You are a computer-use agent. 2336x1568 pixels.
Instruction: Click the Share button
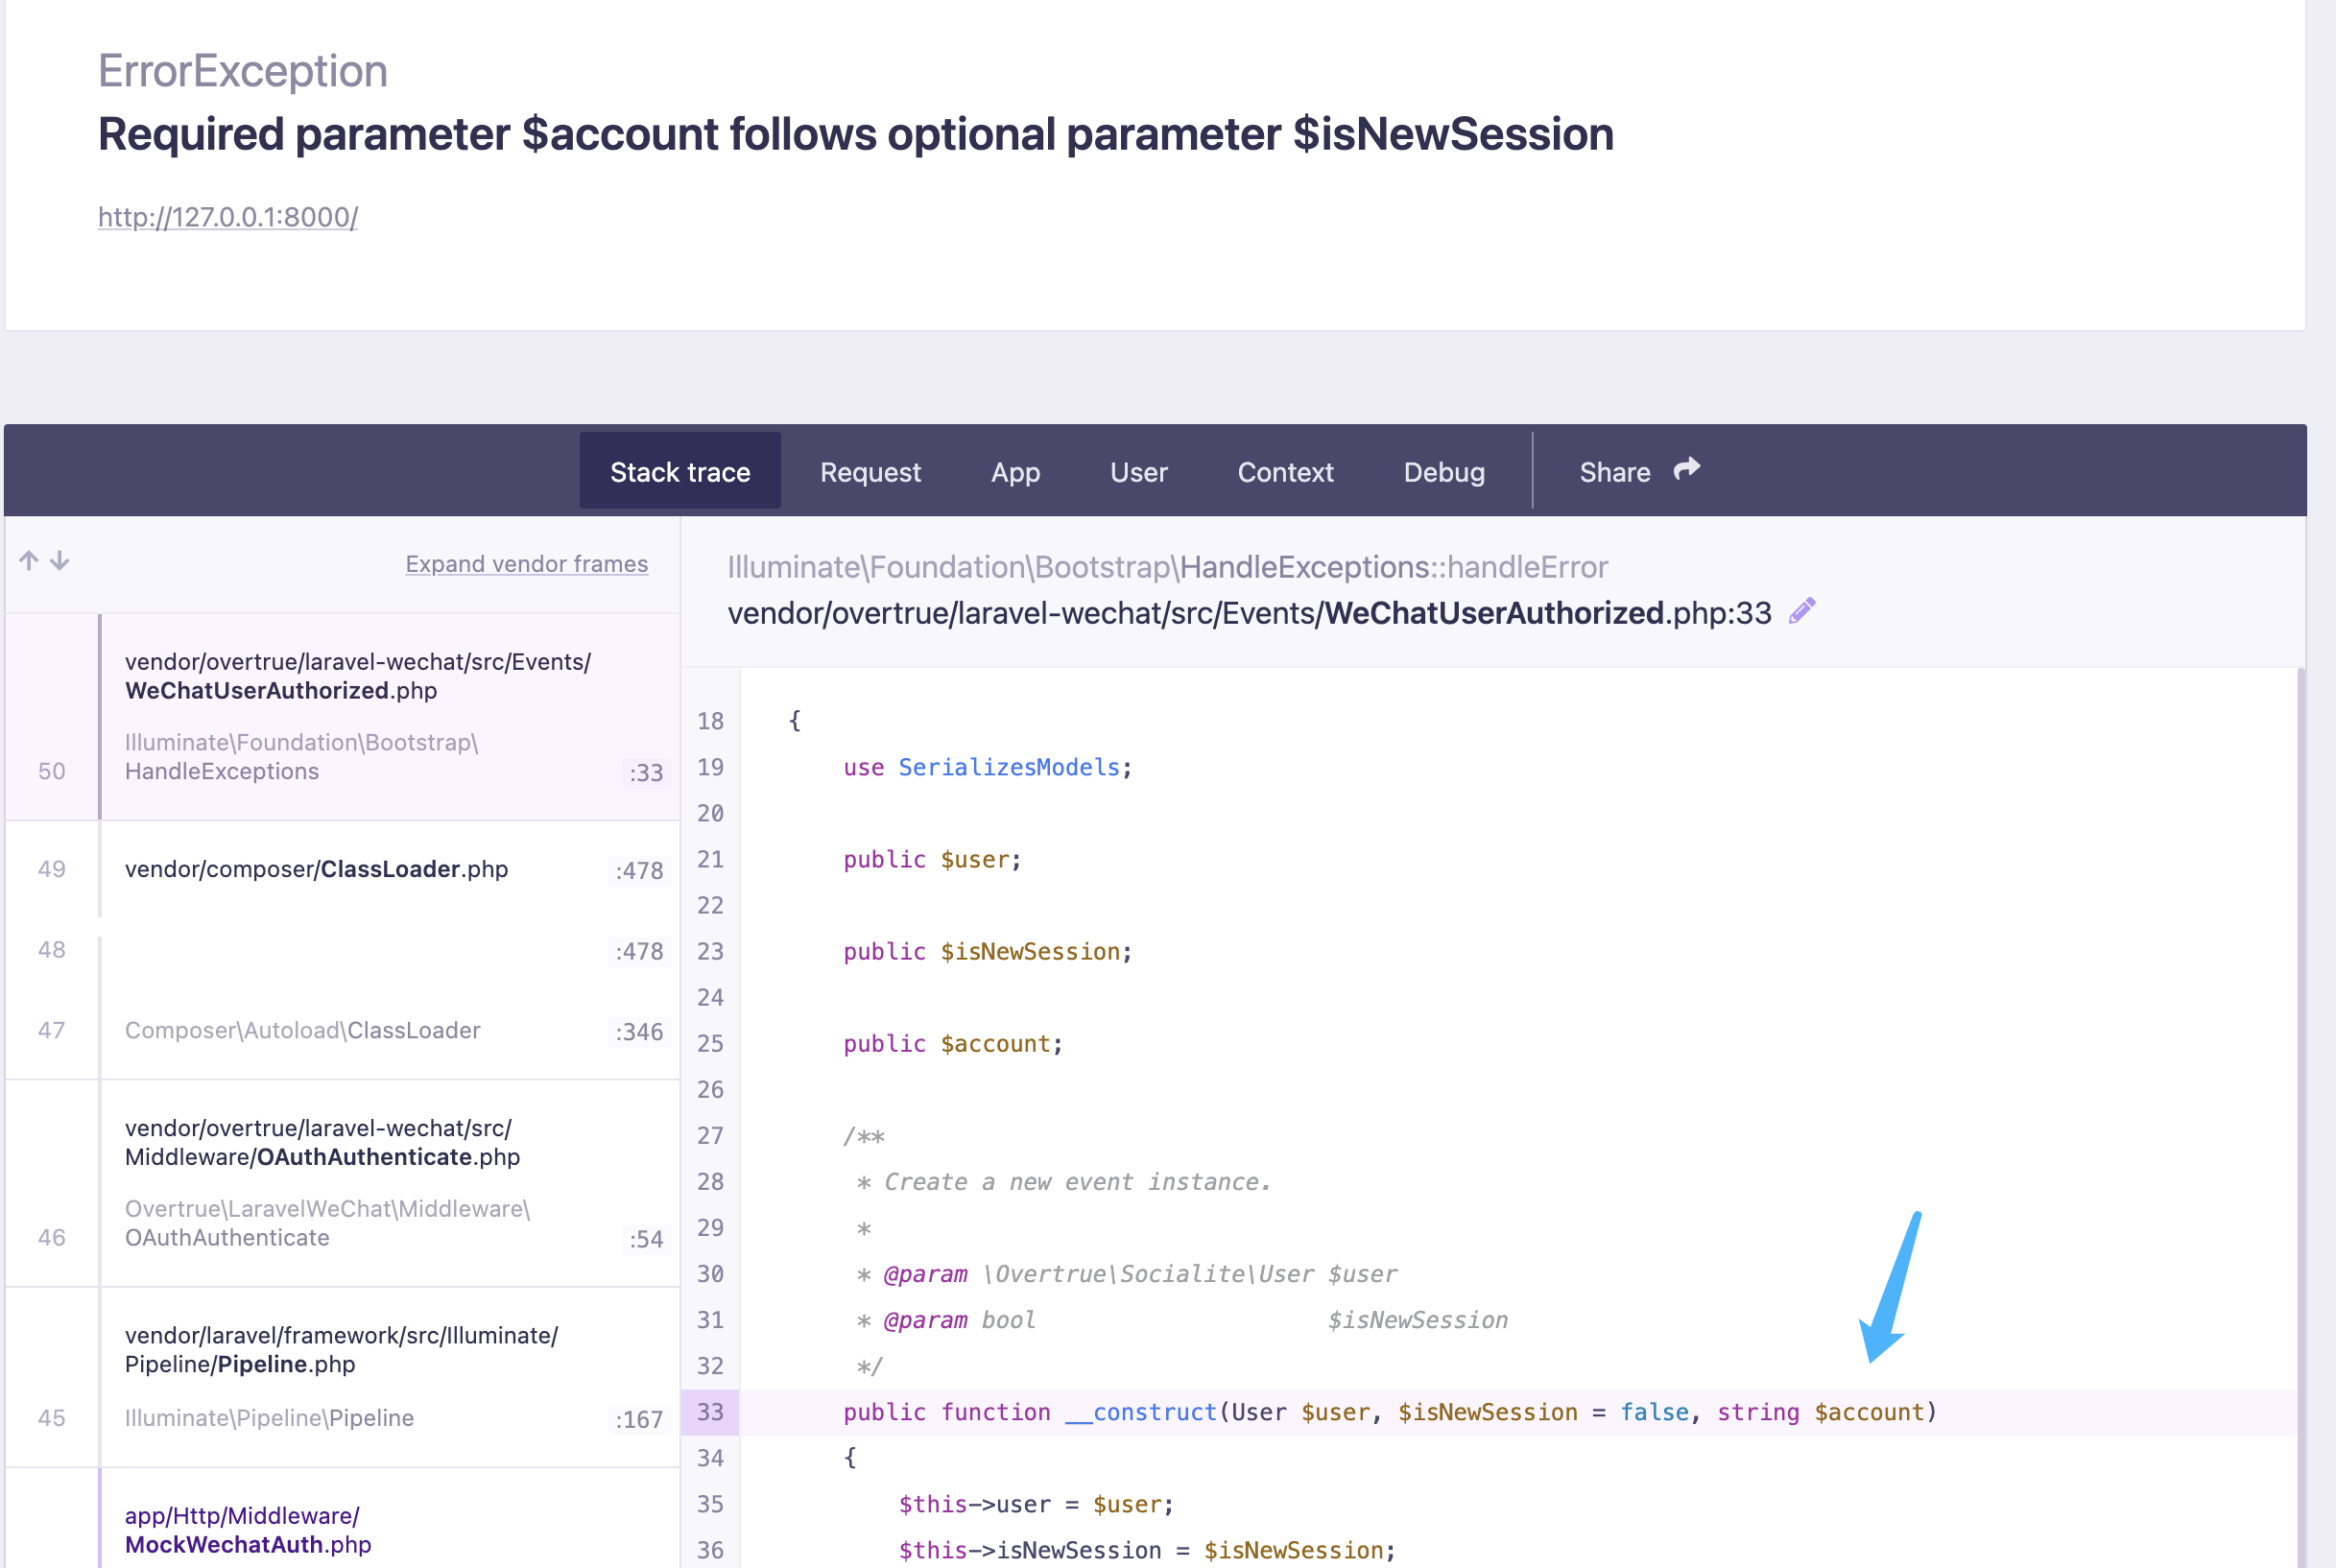pyautogui.click(x=1614, y=471)
